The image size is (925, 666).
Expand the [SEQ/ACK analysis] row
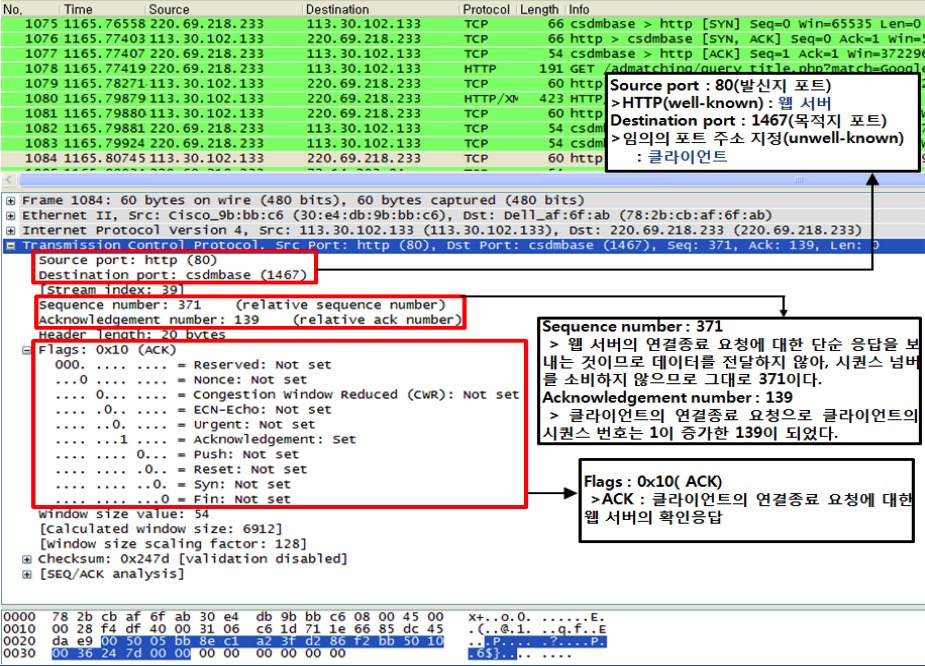pyautogui.click(x=27, y=574)
